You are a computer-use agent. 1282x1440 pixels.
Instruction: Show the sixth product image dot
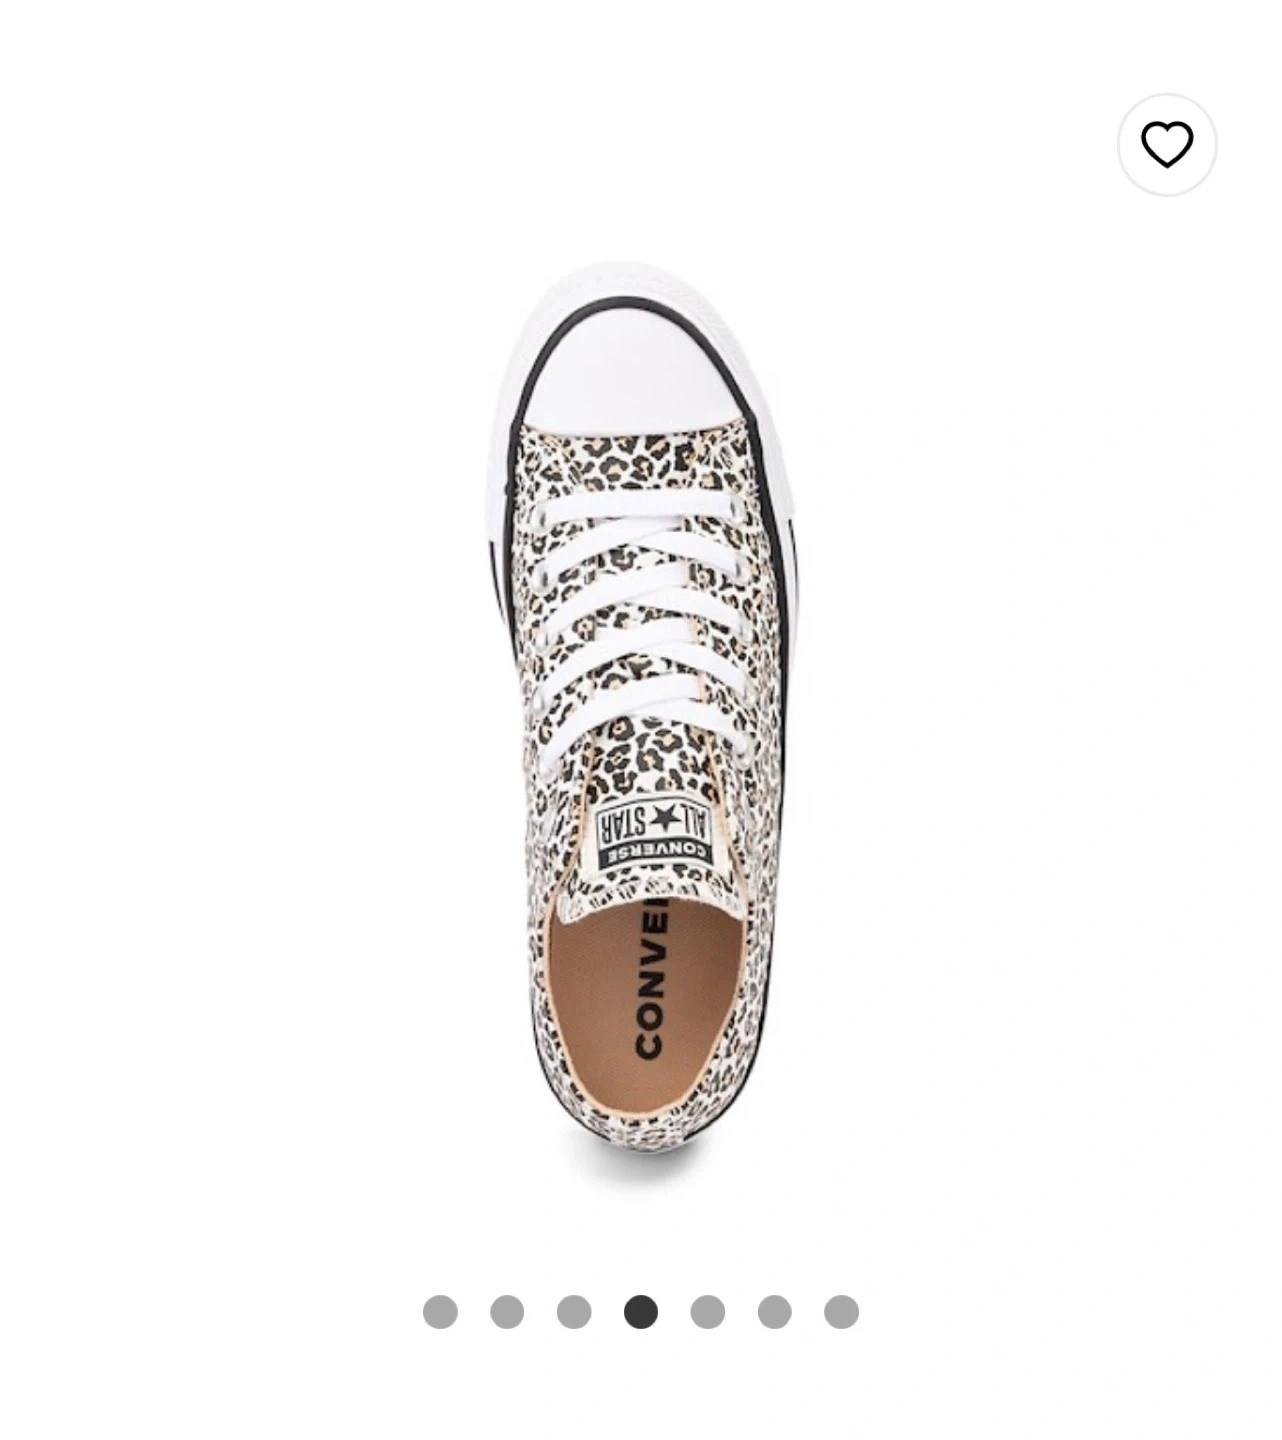[x=774, y=1311]
